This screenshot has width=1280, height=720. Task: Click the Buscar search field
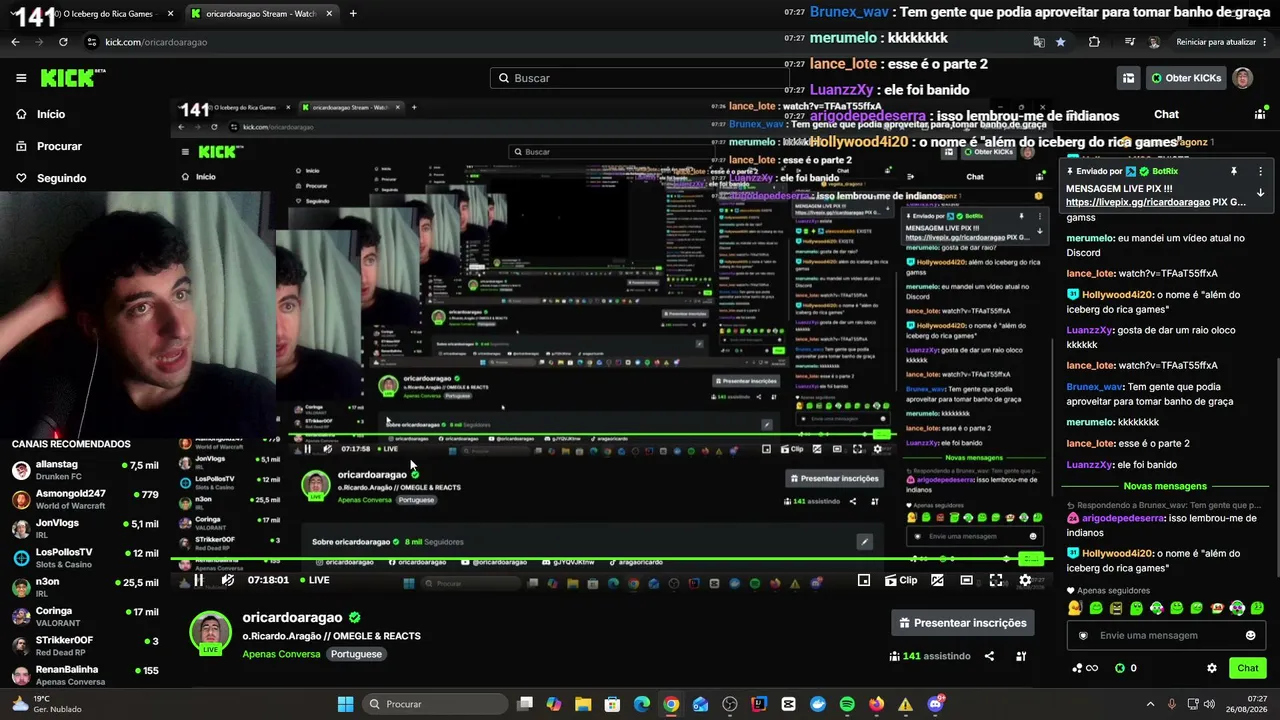[640, 78]
